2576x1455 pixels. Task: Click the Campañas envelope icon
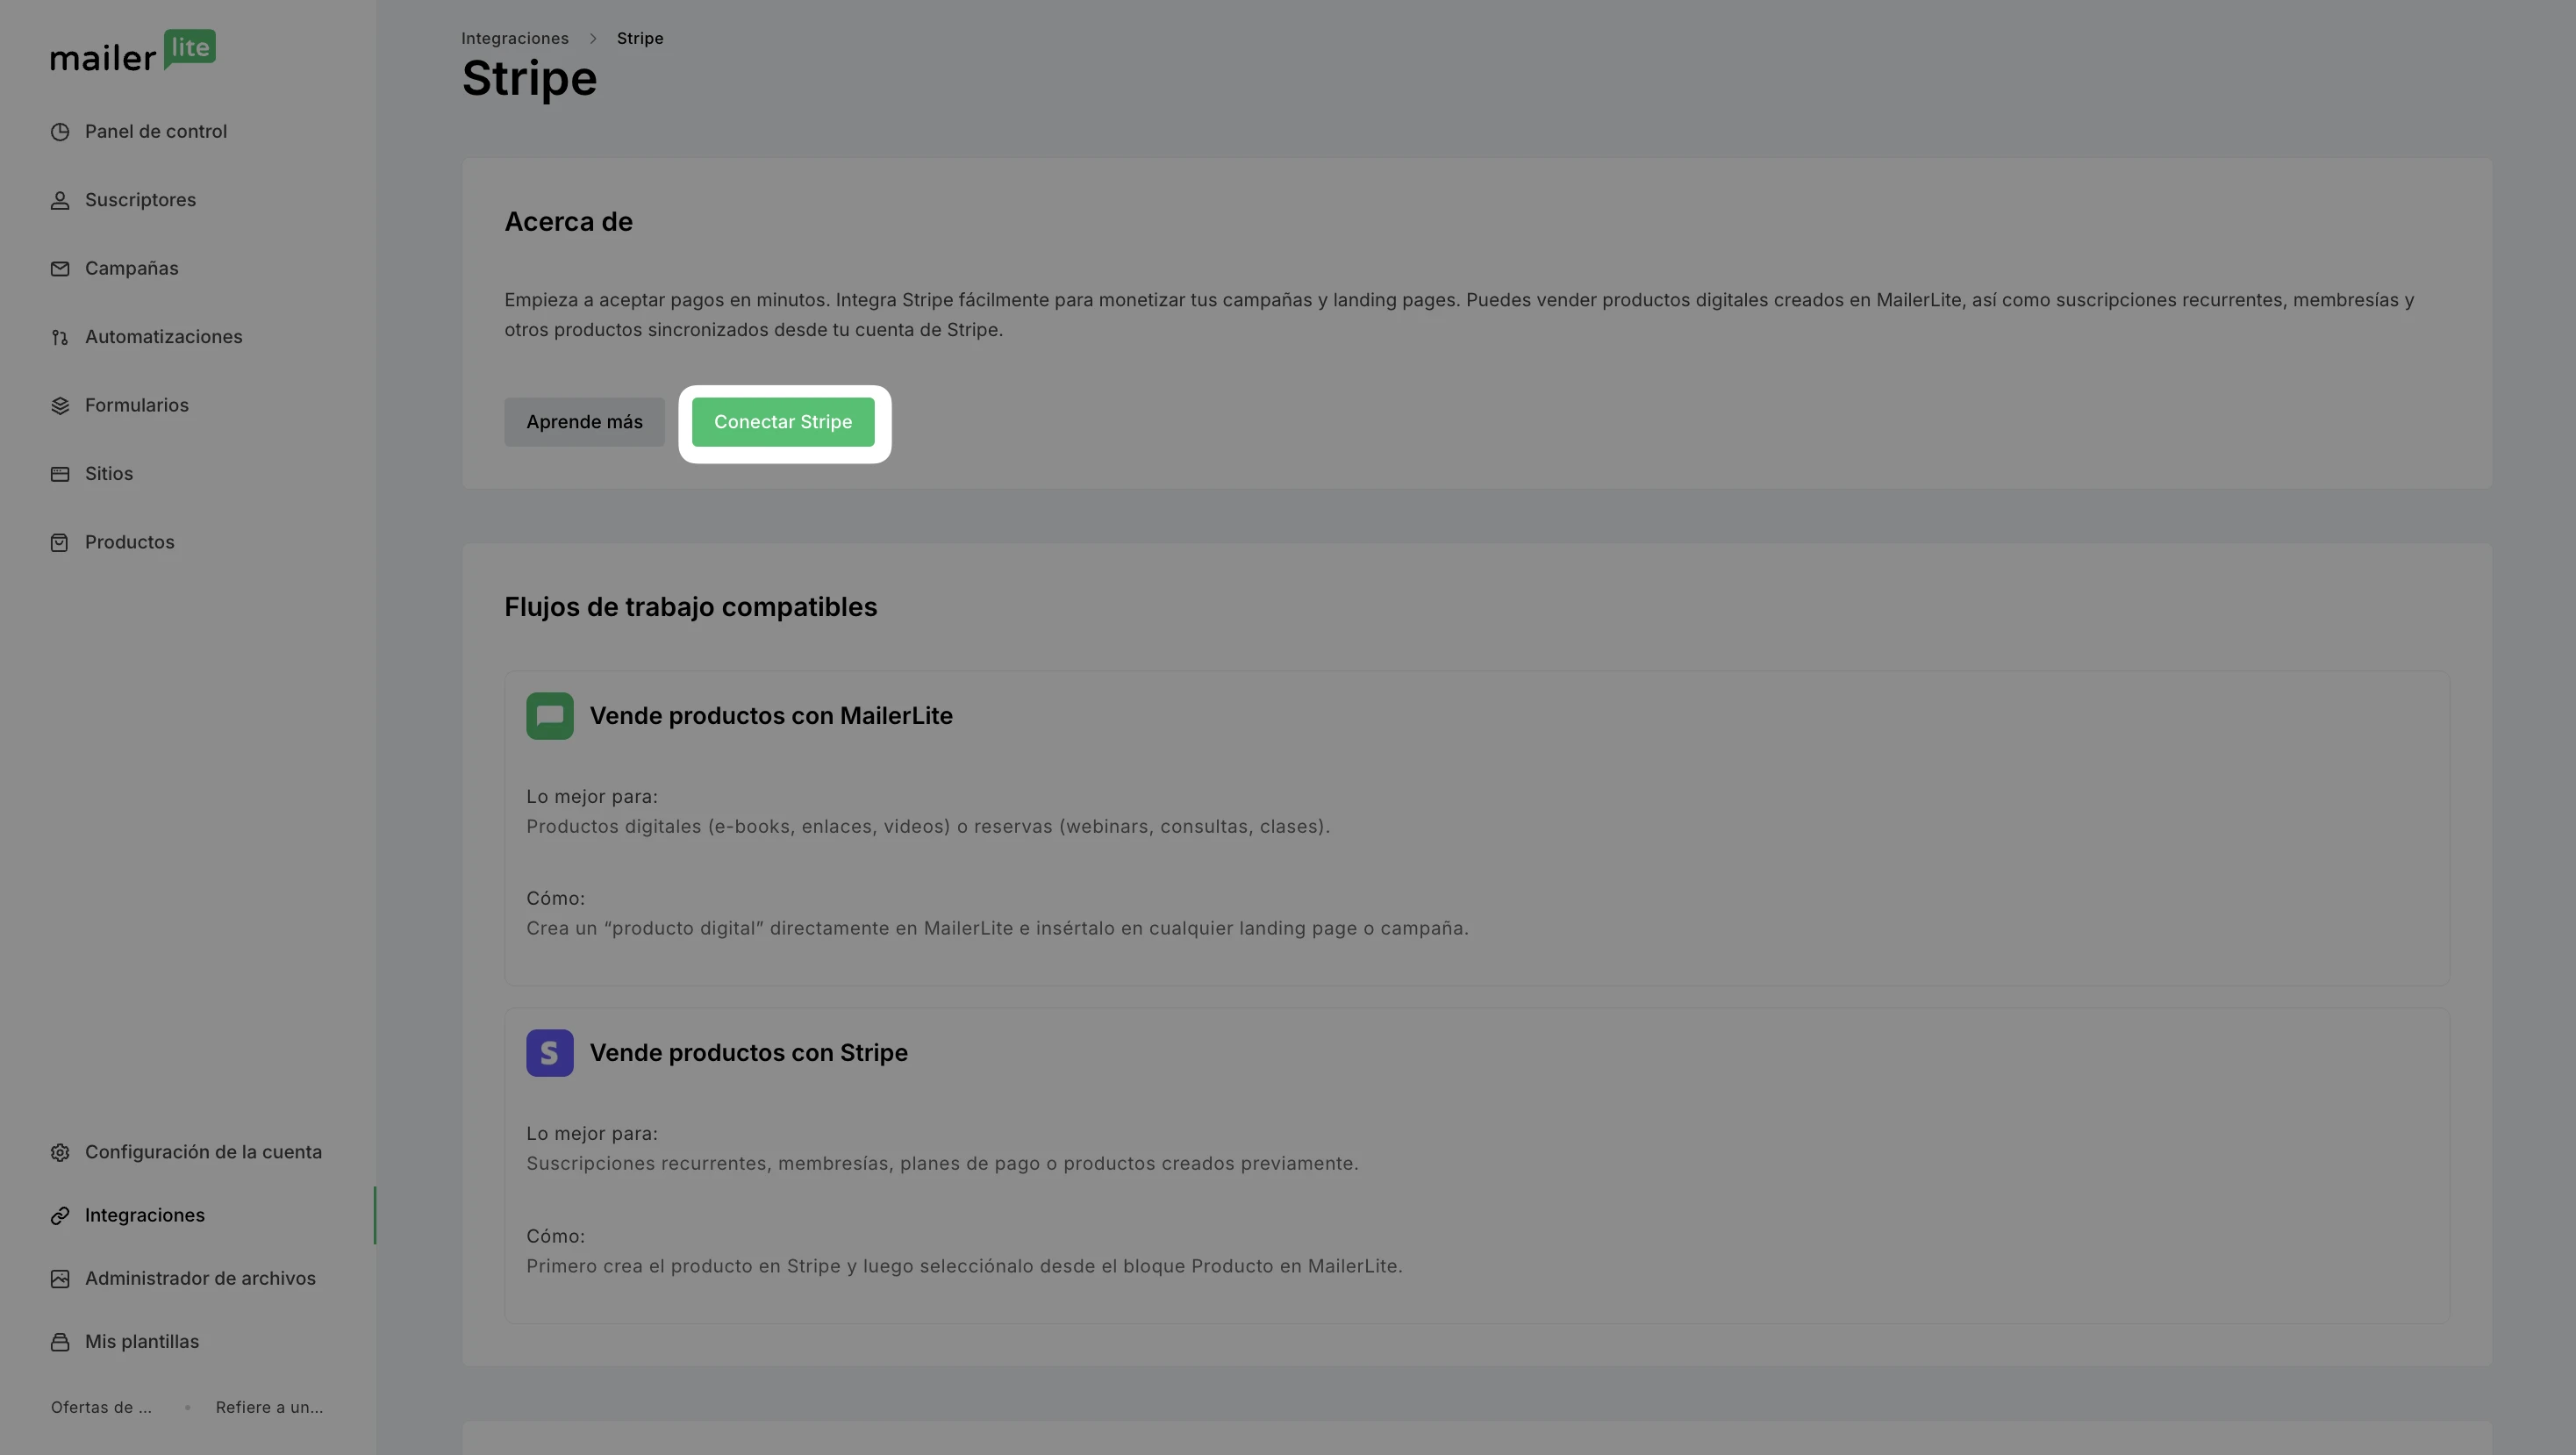(x=60, y=269)
